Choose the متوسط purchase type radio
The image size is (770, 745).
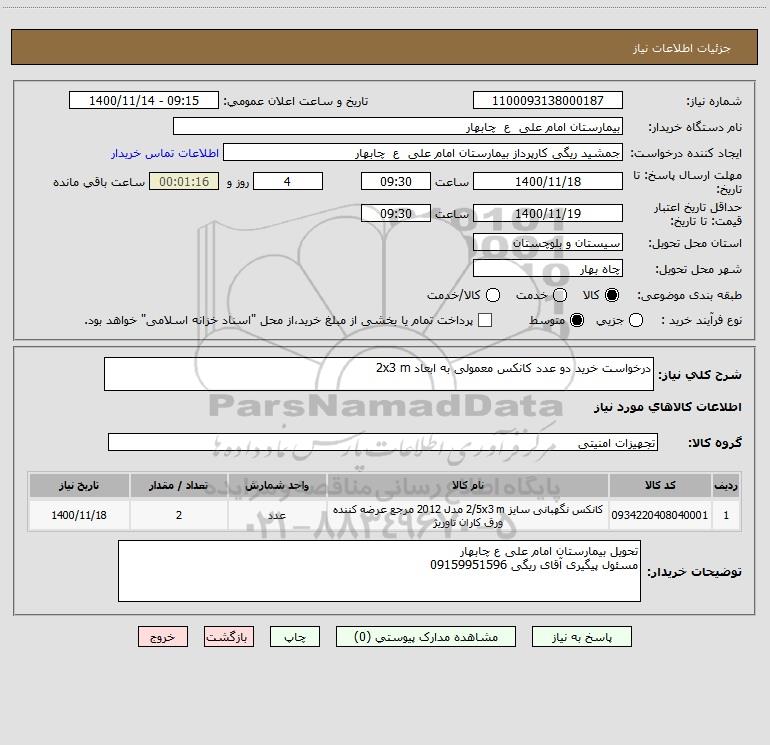click(577, 320)
